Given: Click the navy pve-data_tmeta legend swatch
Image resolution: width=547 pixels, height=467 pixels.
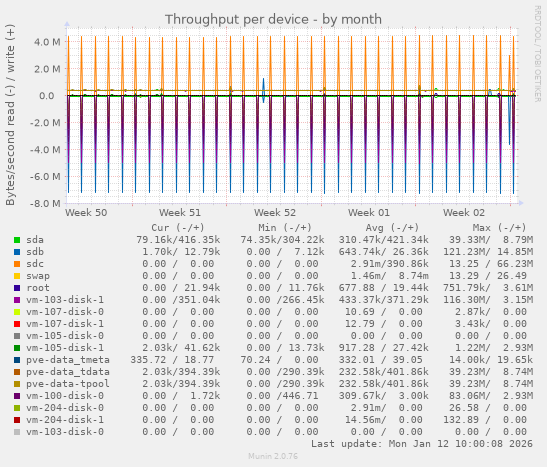Looking at the screenshot, I should [17, 360].
